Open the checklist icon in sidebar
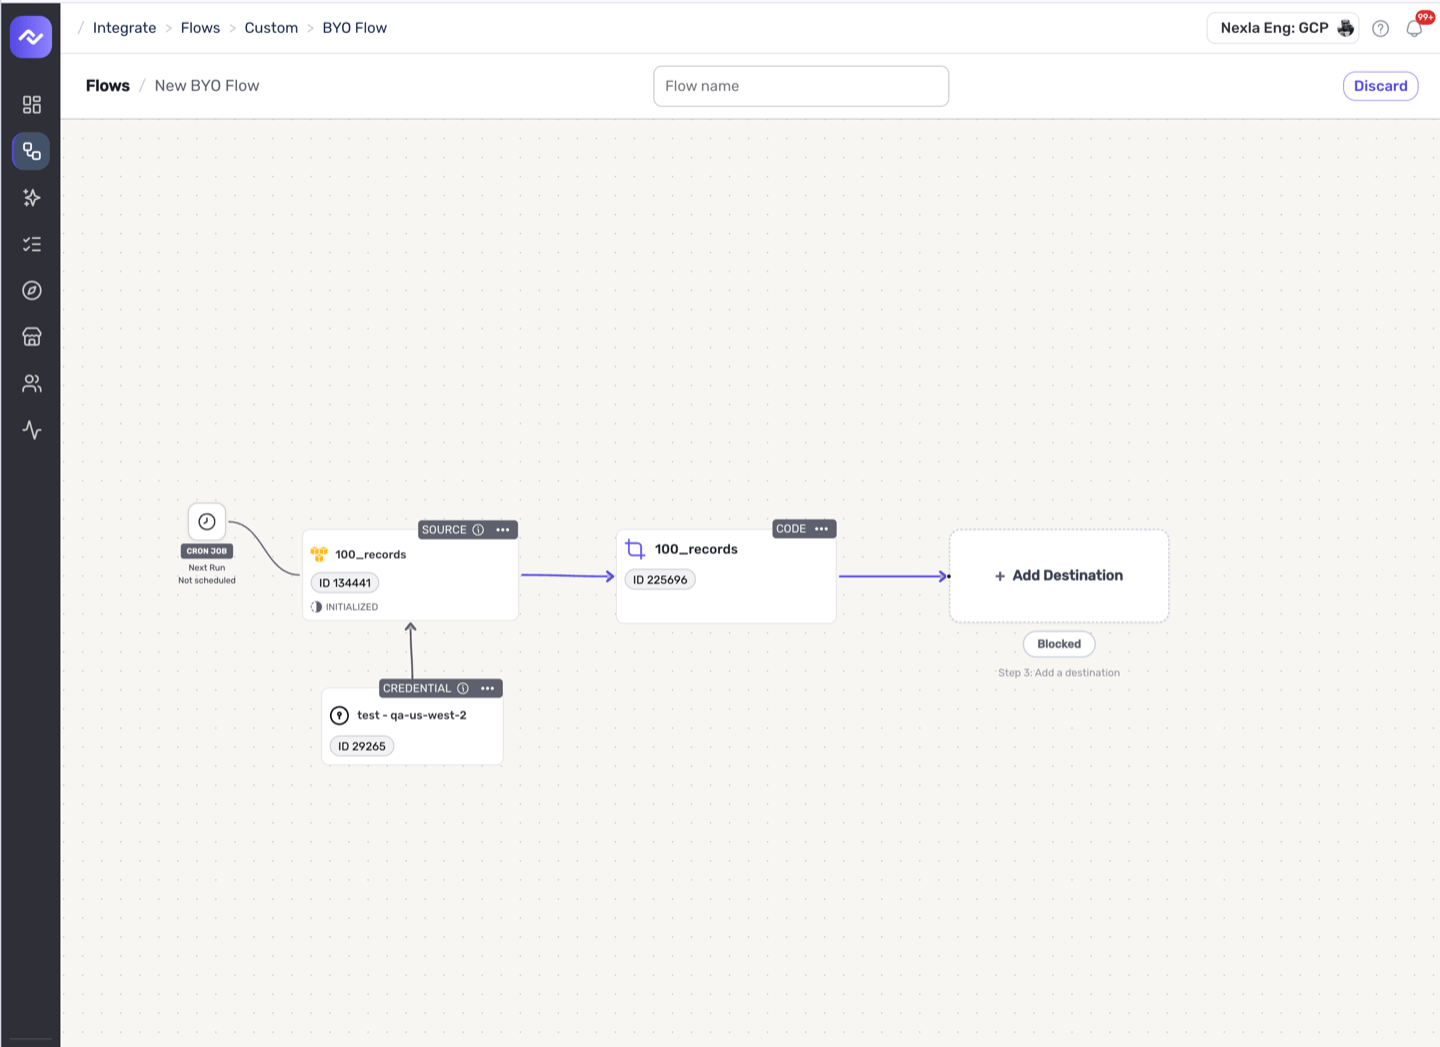1440x1047 pixels. [32, 244]
